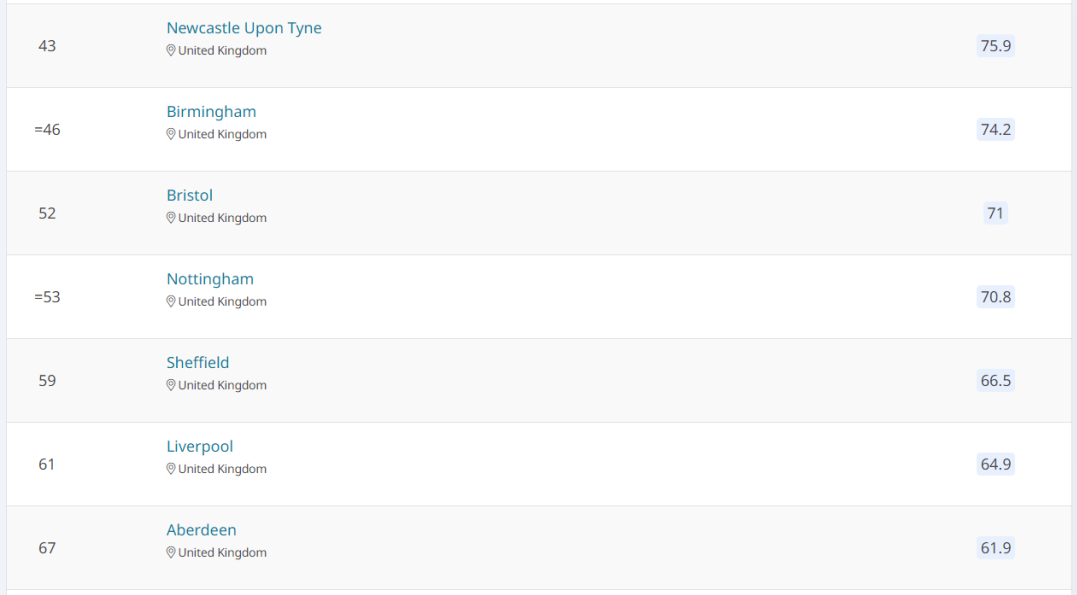Click the rank 67 cell for Aberdeen

[47, 548]
